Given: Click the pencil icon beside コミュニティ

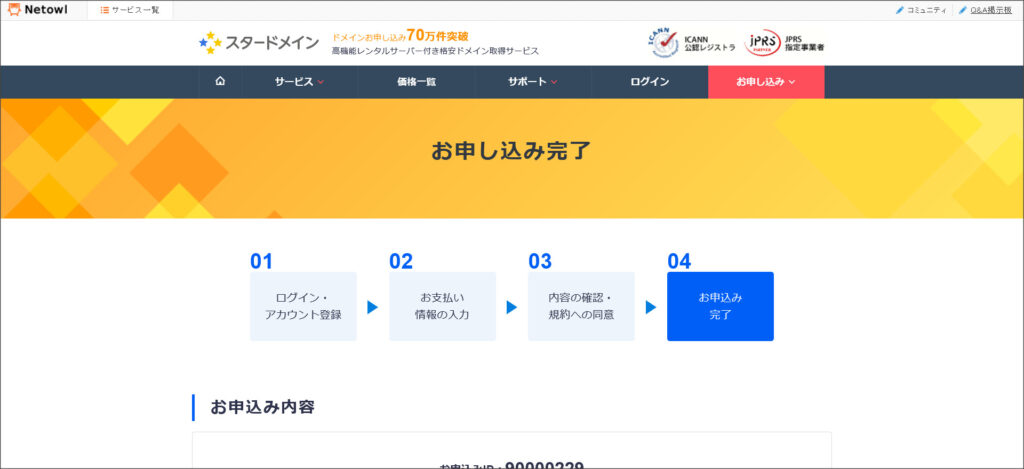Looking at the screenshot, I should coord(899,10).
